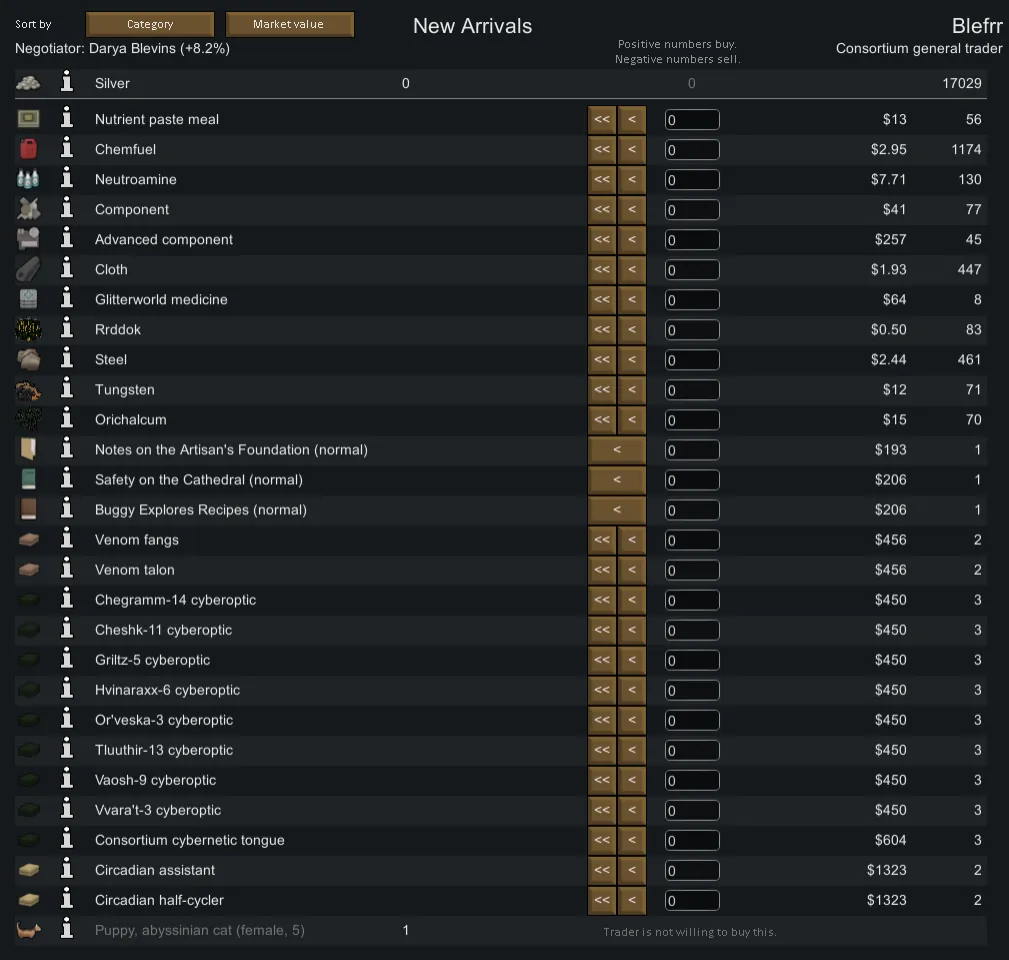Click the Steel item icon
Screen dimensions: 1009x960
click(28, 359)
